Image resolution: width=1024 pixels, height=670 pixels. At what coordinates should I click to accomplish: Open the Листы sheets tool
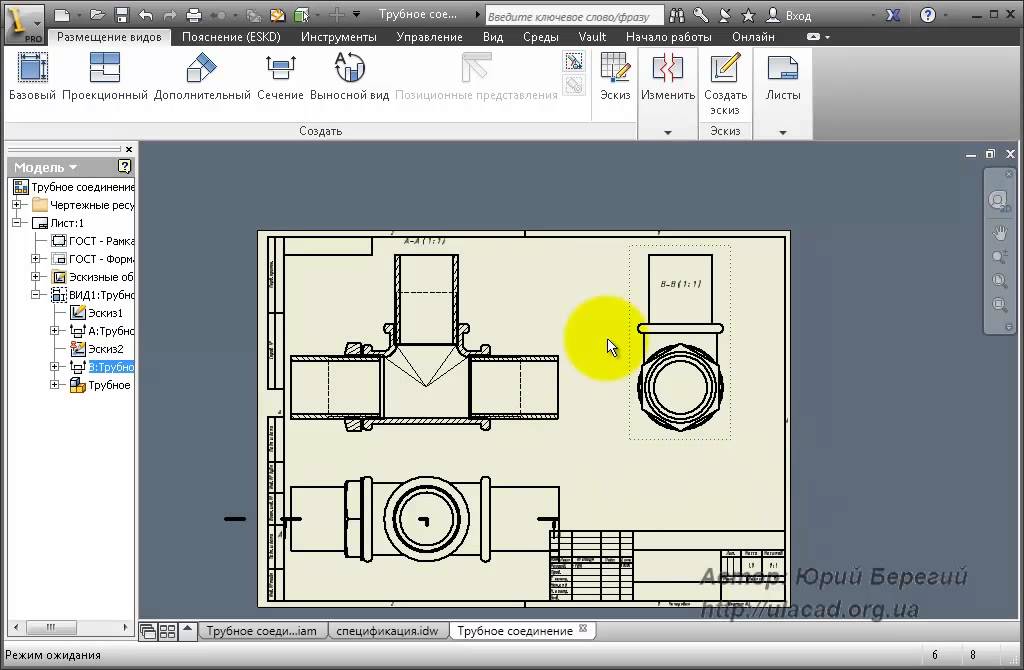pyautogui.click(x=782, y=76)
